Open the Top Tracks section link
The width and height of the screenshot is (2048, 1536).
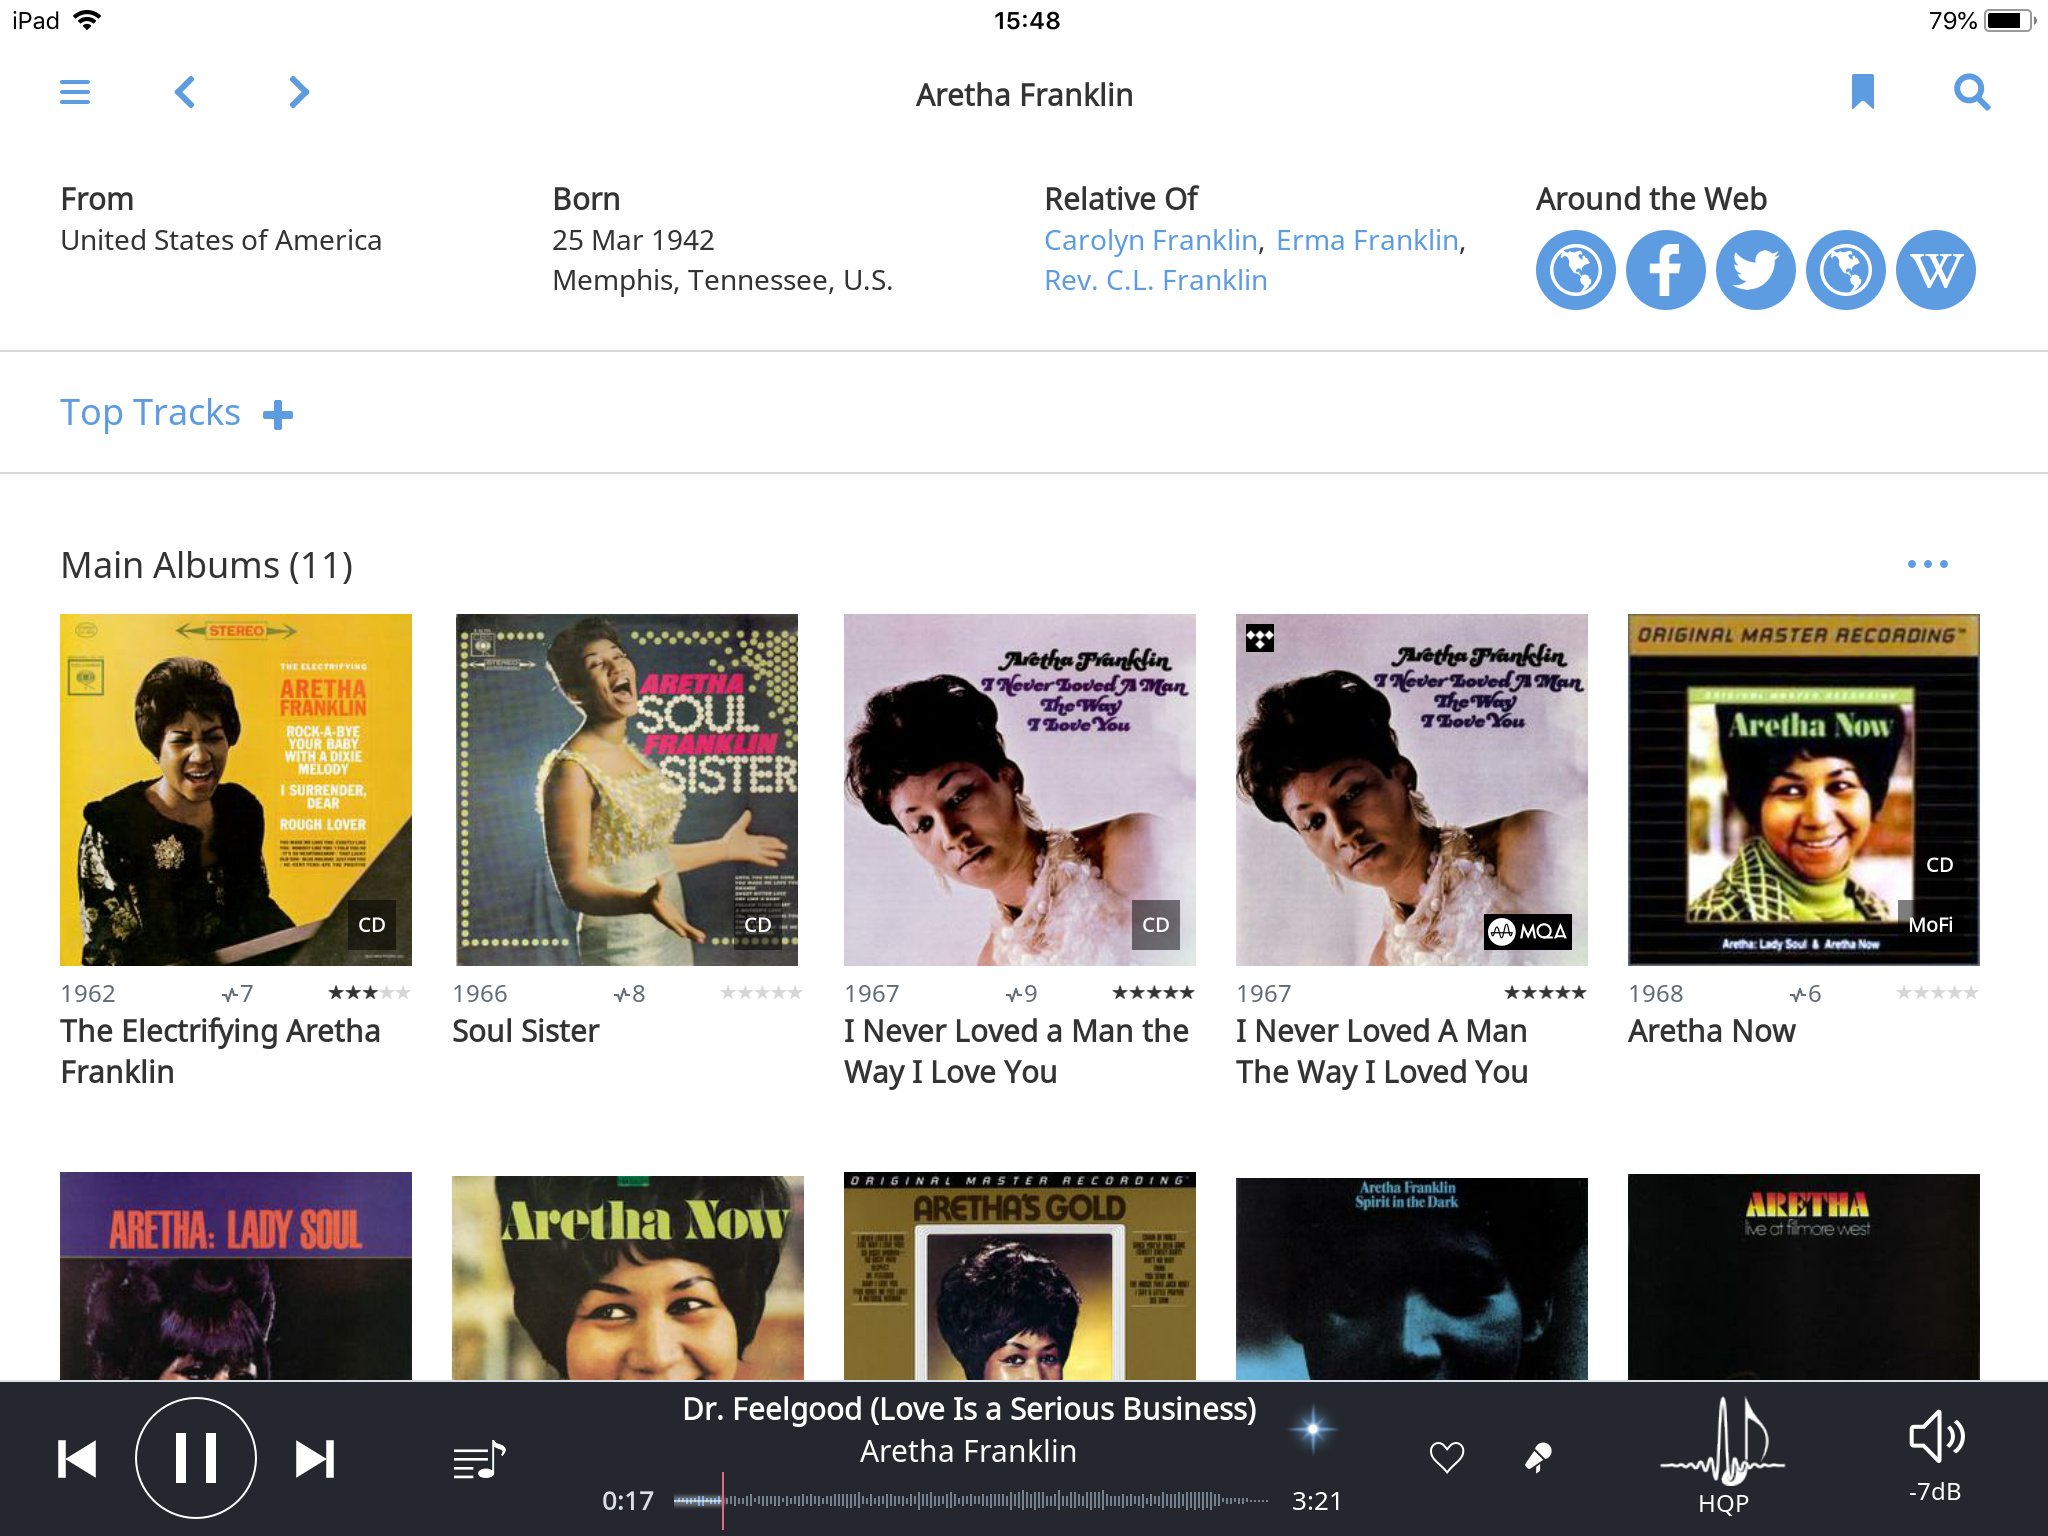point(150,413)
